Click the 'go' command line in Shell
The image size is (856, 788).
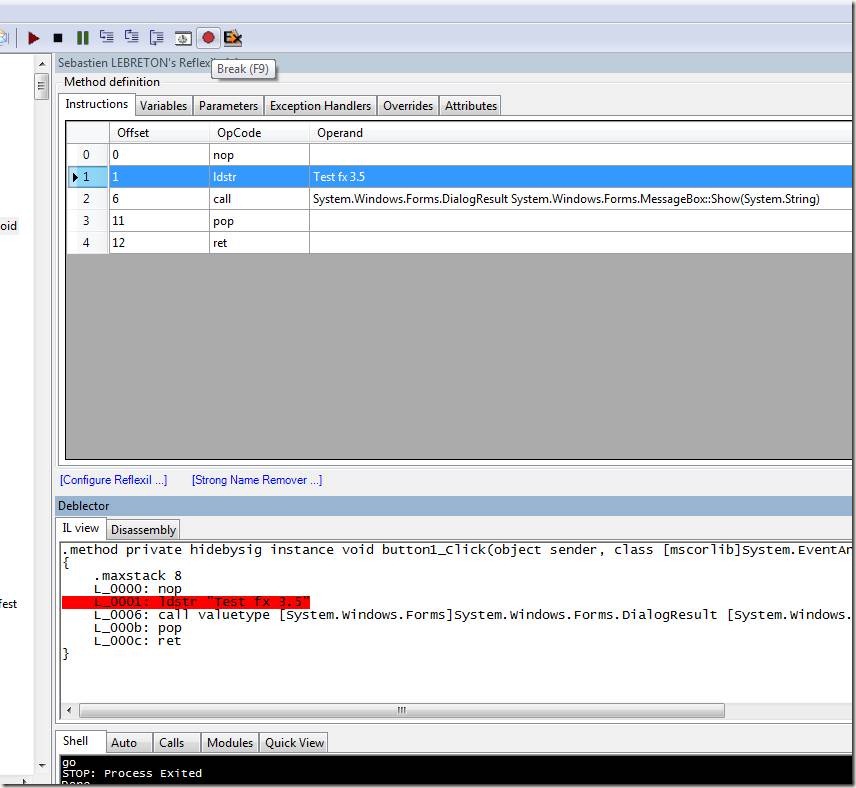tap(69, 762)
